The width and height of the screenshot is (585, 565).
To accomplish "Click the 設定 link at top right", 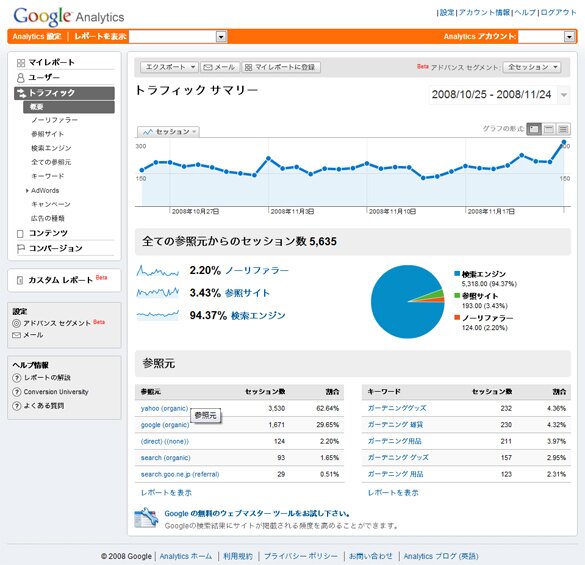I will tap(447, 13).
